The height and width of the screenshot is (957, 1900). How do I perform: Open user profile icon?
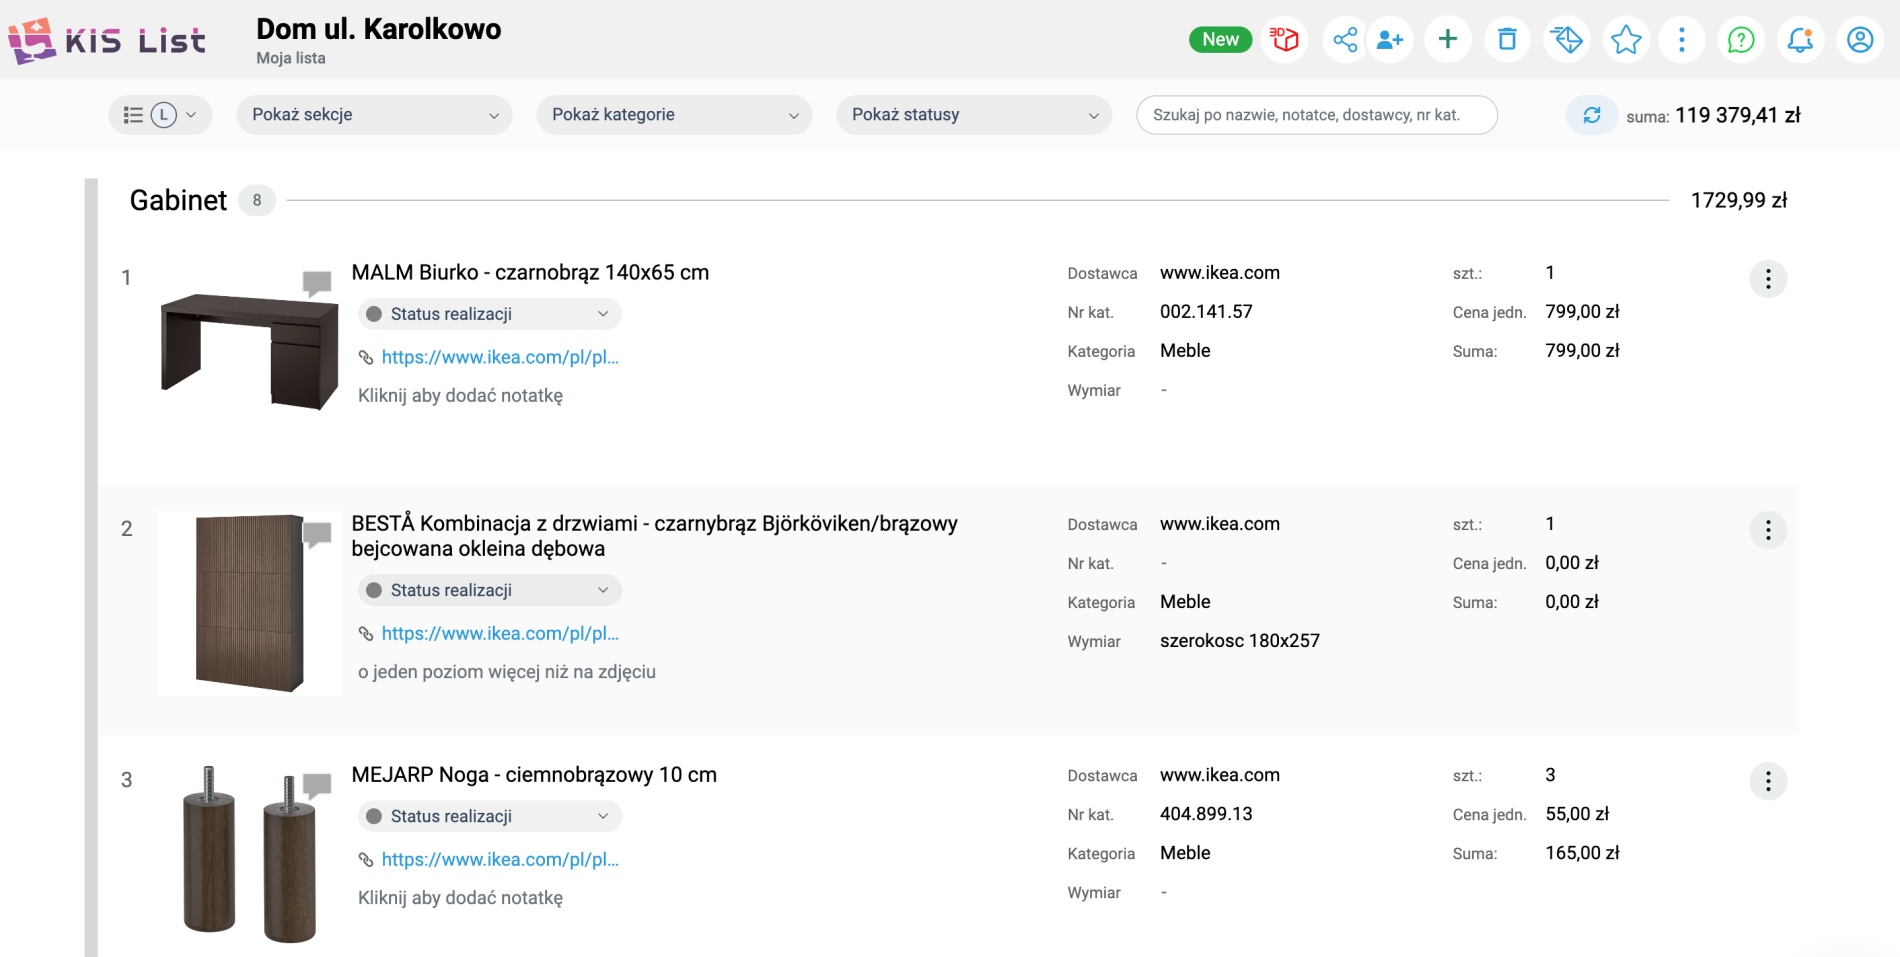coord(1860,40)
